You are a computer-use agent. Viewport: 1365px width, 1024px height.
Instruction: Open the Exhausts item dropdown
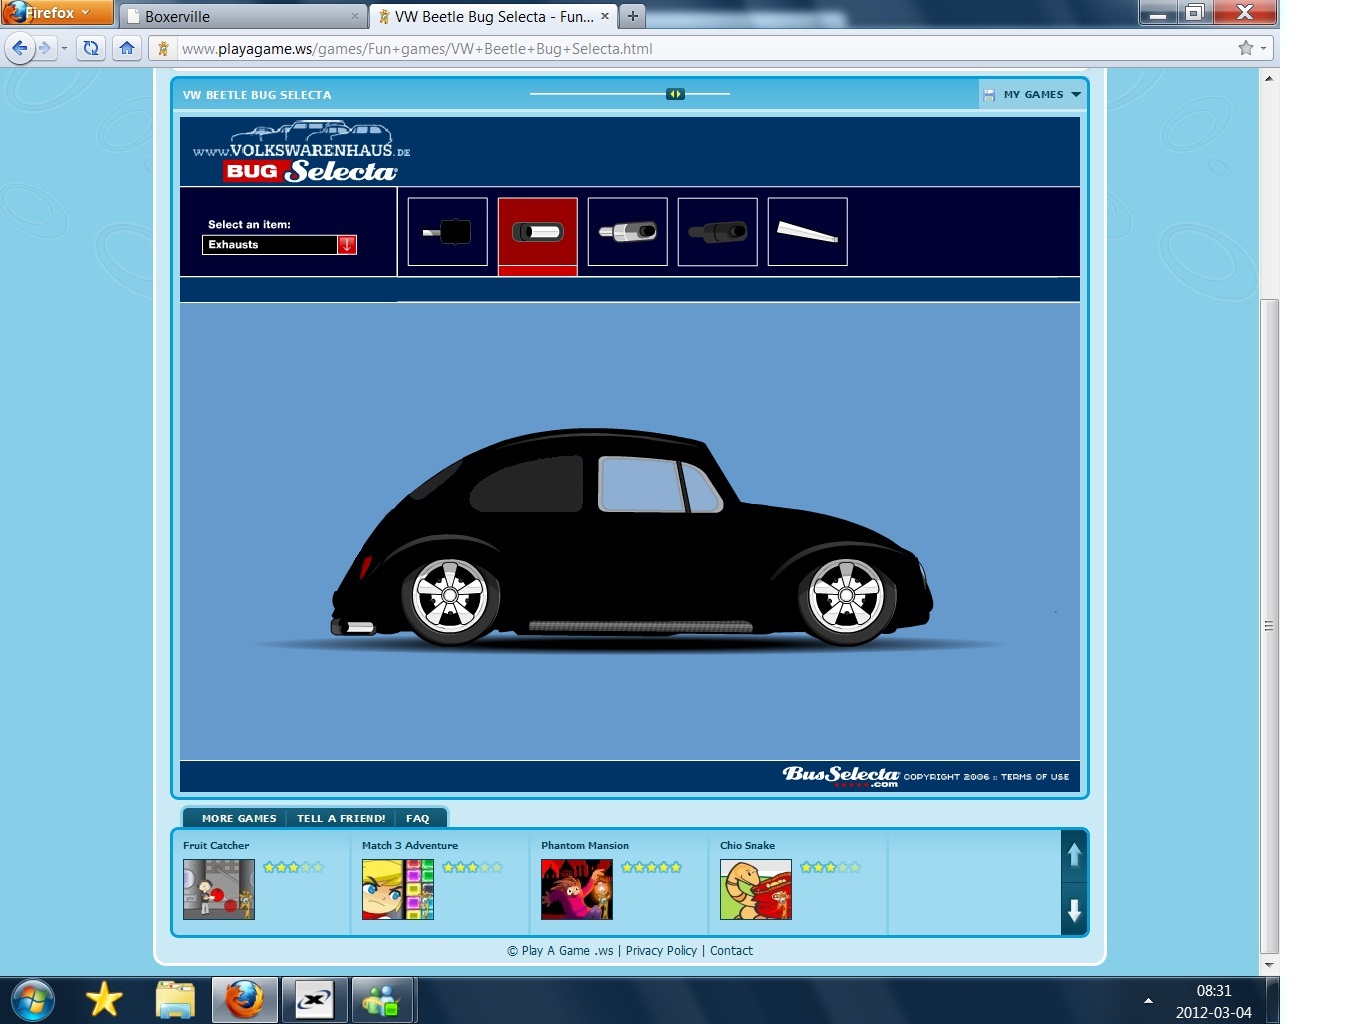coord(346,245)
